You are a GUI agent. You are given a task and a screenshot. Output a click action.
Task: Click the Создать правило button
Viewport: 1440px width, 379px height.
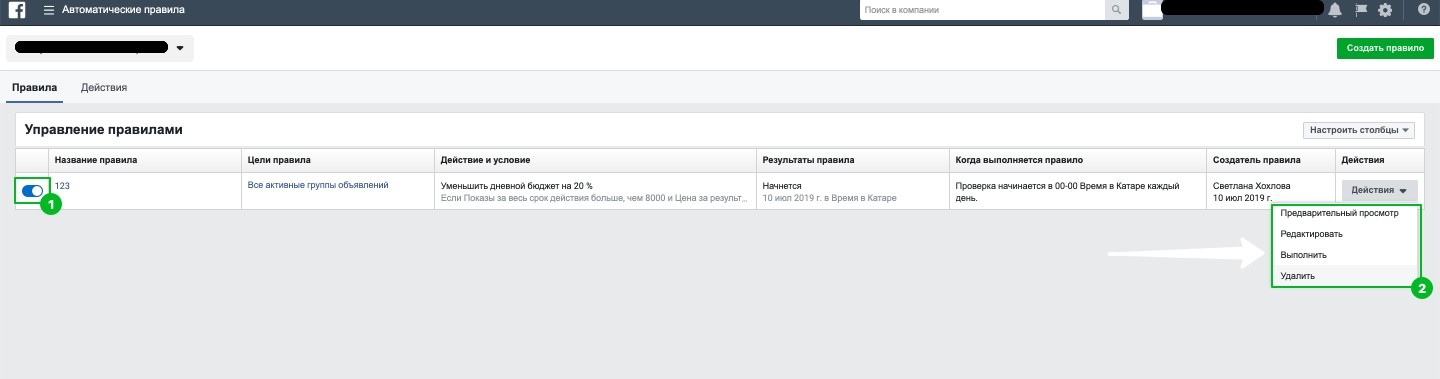pyautogui.click(x=1385, y=48)
